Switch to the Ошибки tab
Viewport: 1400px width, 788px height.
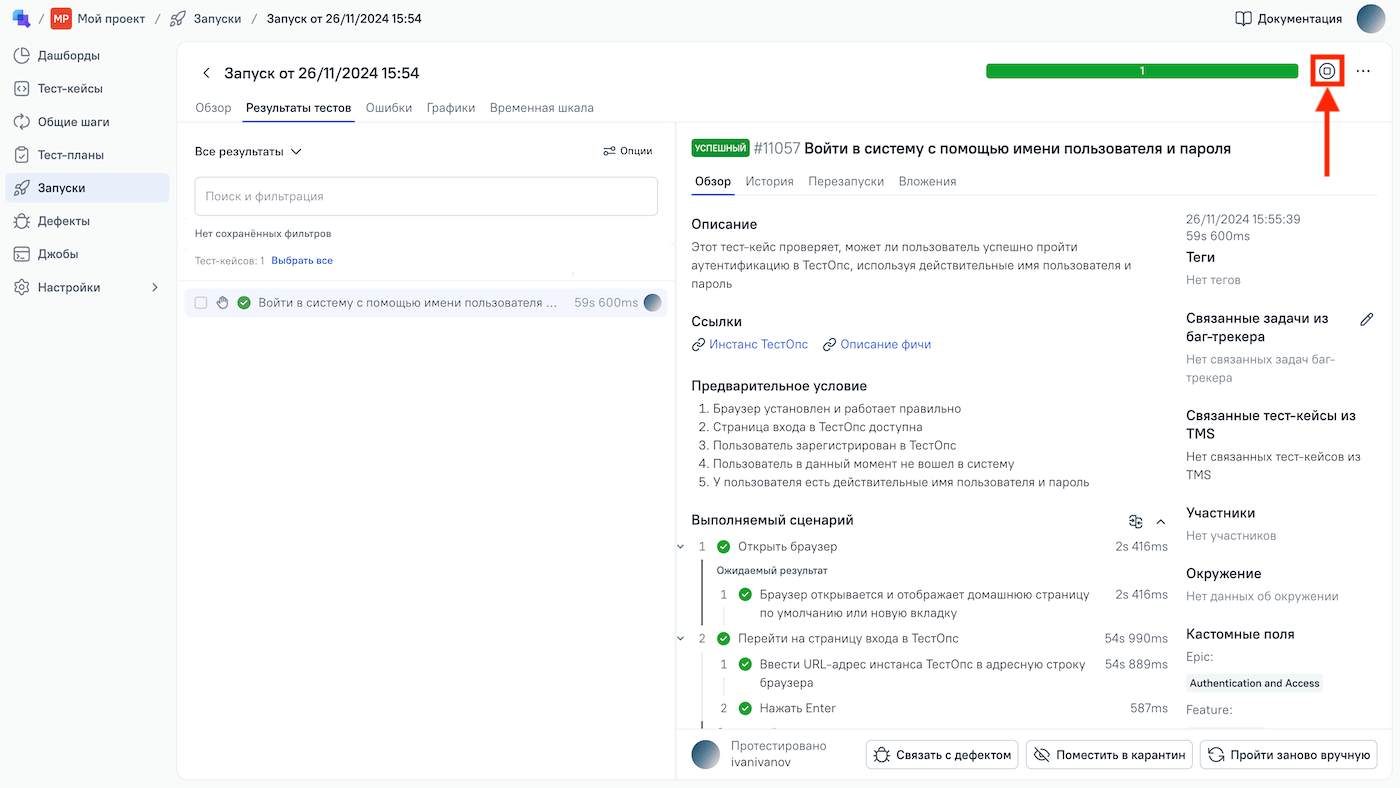pos(389,108)
